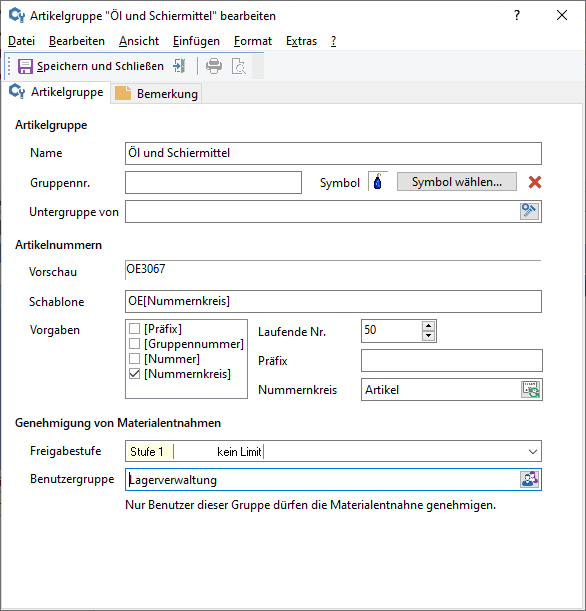Decrease Laufende Nr. with down arrow
The width and height of the screenshot is (586, 611).
click(x=428, y=336)
